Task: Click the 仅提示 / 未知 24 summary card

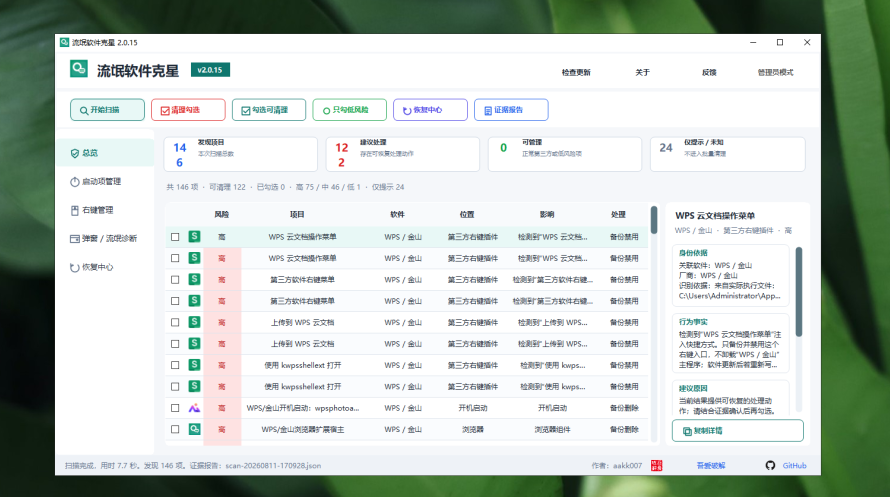Action: 727,154
